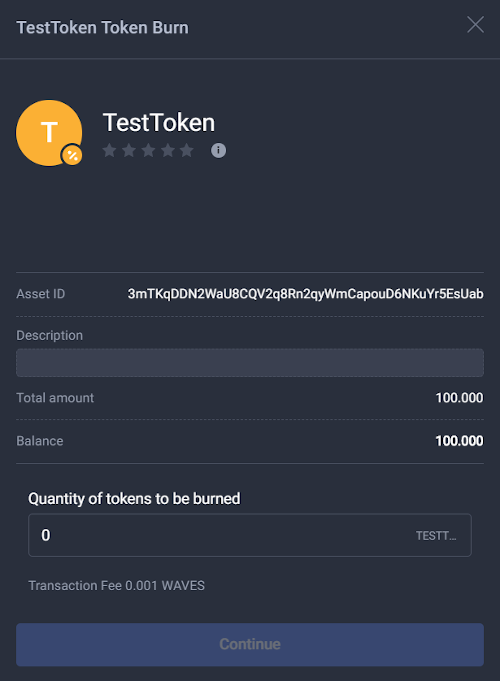Click the empty Description box

pyautogui.click(x=250, y=363)
